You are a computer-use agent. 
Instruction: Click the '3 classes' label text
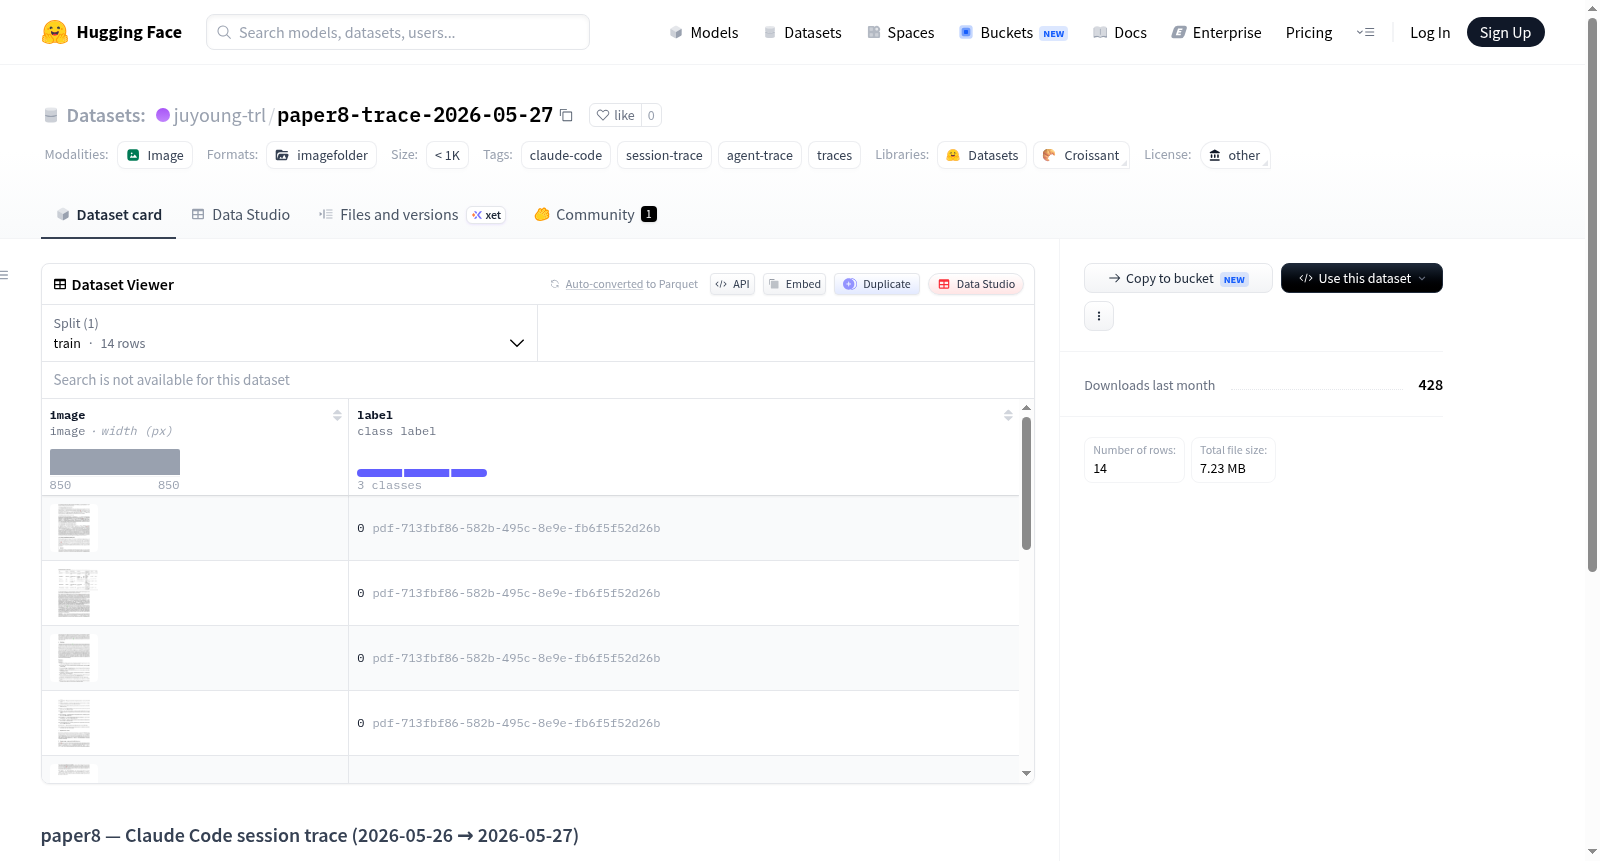tap(390, 486)
